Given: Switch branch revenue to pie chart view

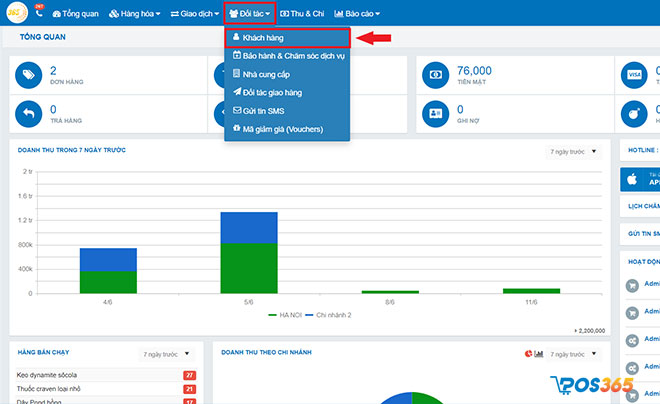Looking at the screenshot, I should pyautogui.click(x=528, y=354).
